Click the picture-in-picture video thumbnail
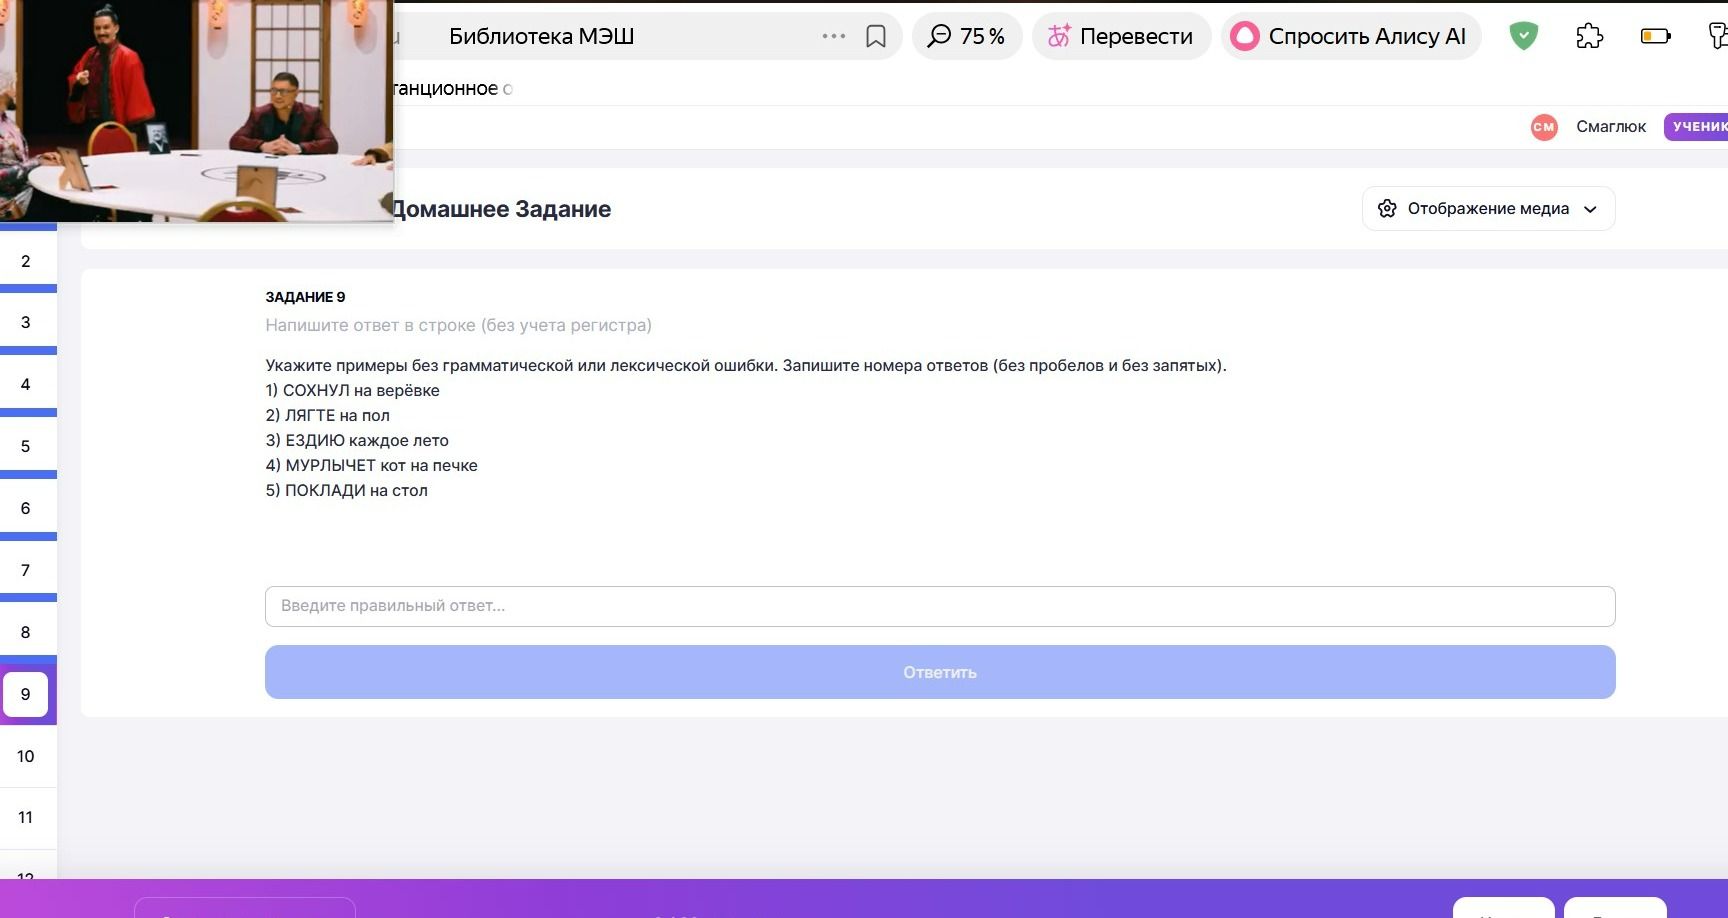This screenshot has width=1728, height=918. [x=196, y=110]
